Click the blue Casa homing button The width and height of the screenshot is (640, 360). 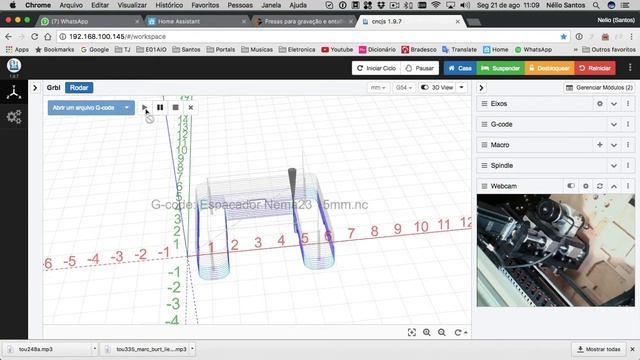[460, 68]
